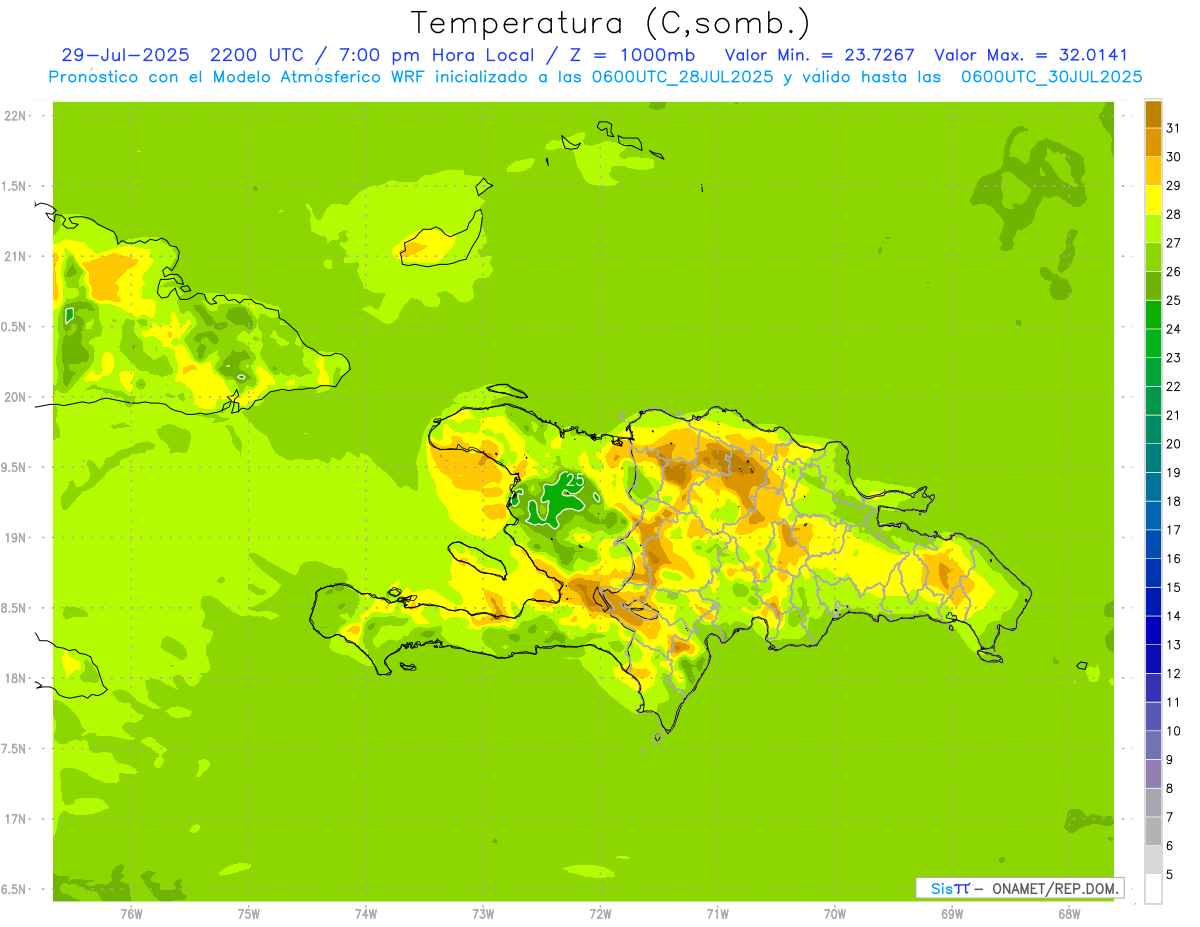This screenshot has width=1200, height=927.
Task: Click the "17N" latitude label
Action: (x=14, y=819)
